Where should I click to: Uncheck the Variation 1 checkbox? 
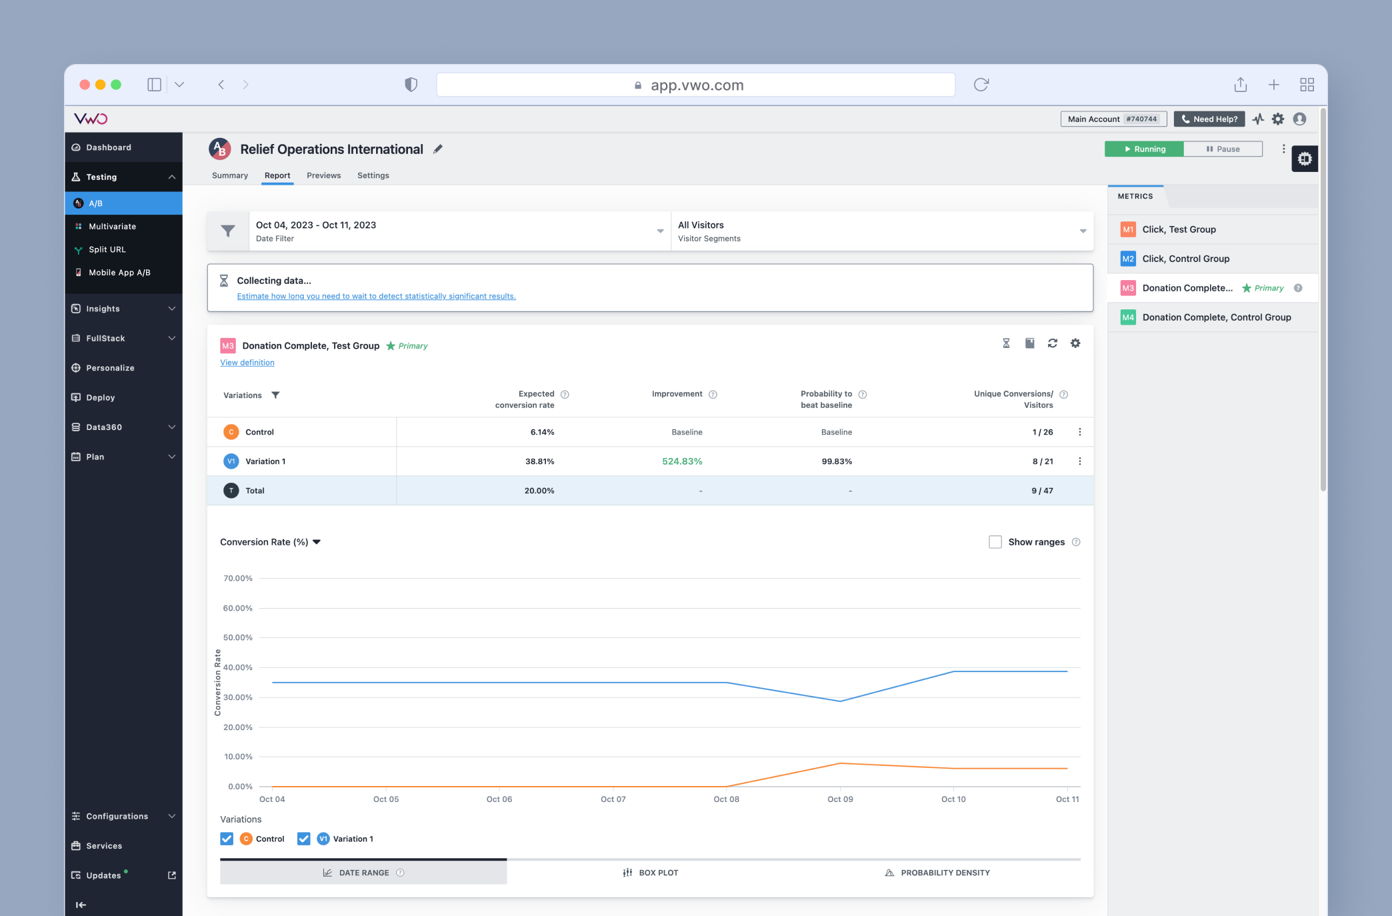[x=304, y=839]
